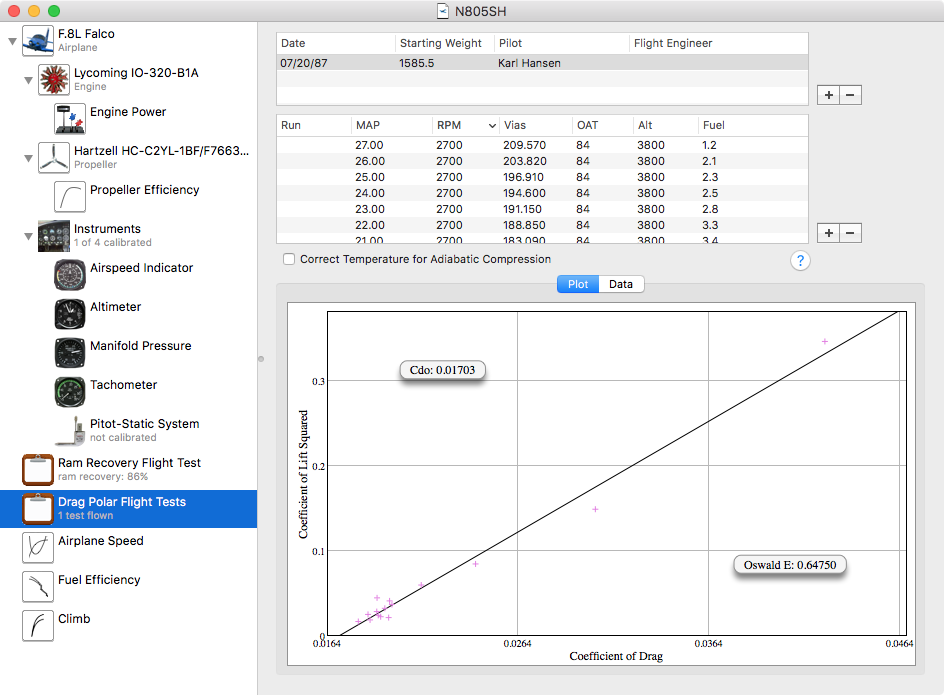Collapse the Instruments tree node
The height and width of the screenshot is (695, 944).
[28, 236]
